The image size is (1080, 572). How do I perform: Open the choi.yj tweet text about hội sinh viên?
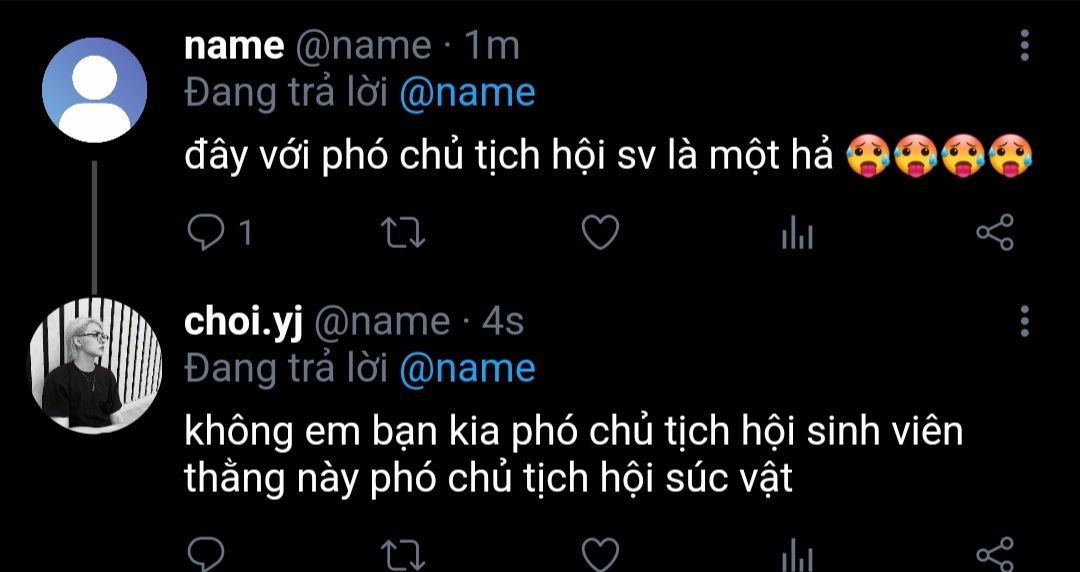tap(574, 456)
